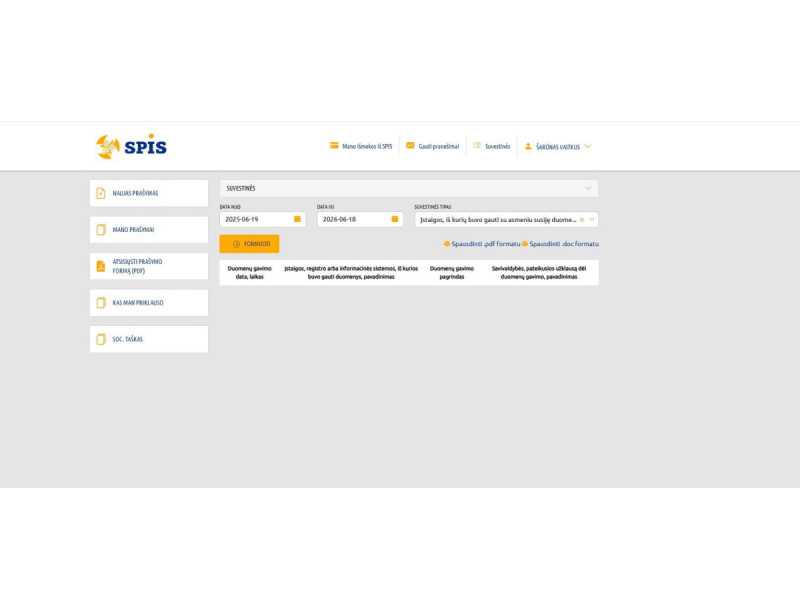Screen dimensions: 800x600
Task: Click the PDF icon in sidebar
Action: point(101,266)
